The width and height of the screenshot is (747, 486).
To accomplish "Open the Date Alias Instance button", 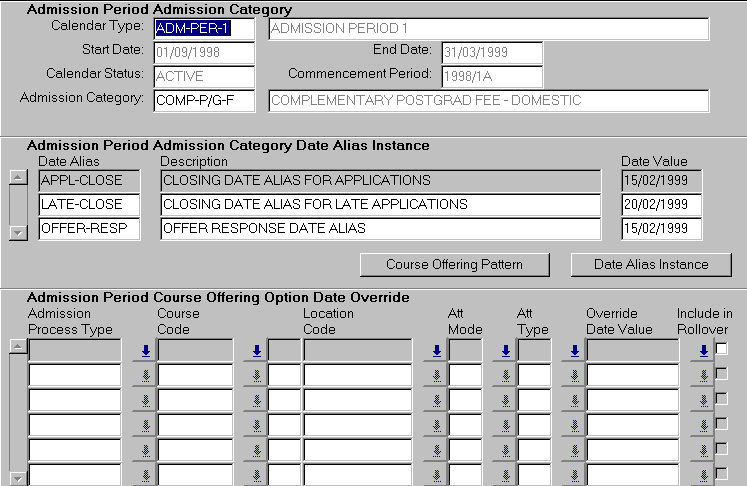I will click(650, 264).
